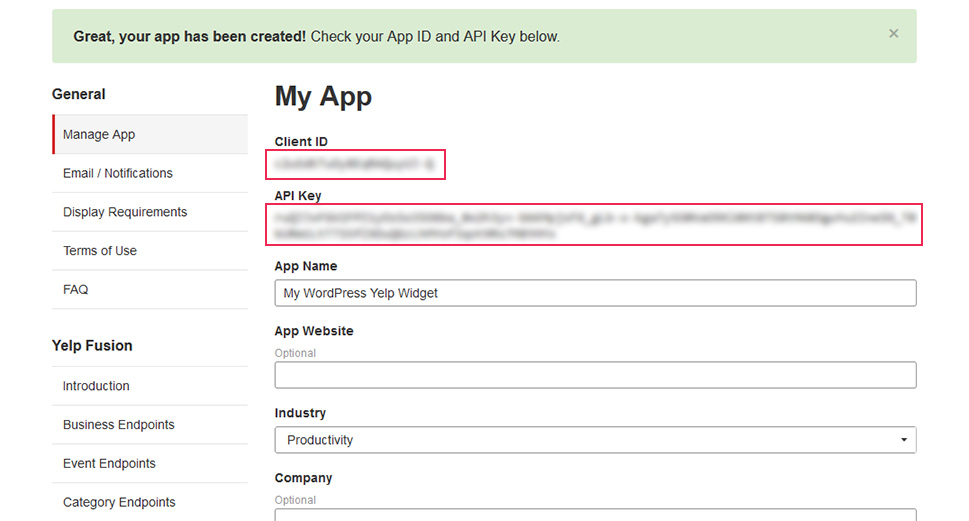Screen dimensions: 969x521
Task: Click the App Name input field
Action: 595,293
